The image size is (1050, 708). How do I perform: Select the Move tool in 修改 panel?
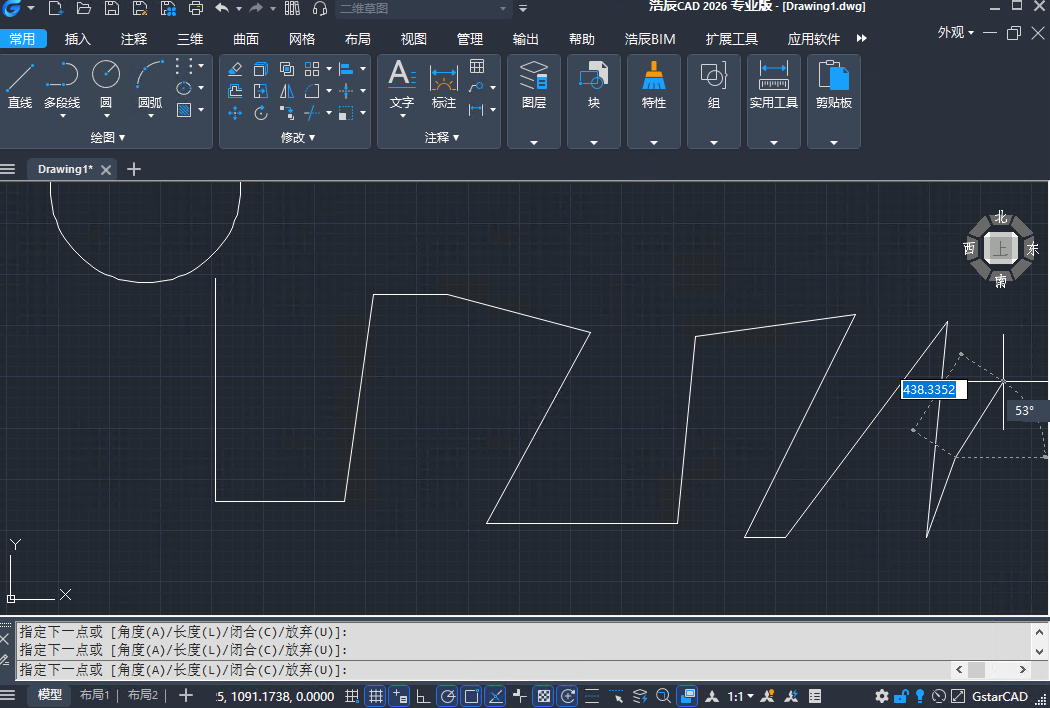[235, 113]
